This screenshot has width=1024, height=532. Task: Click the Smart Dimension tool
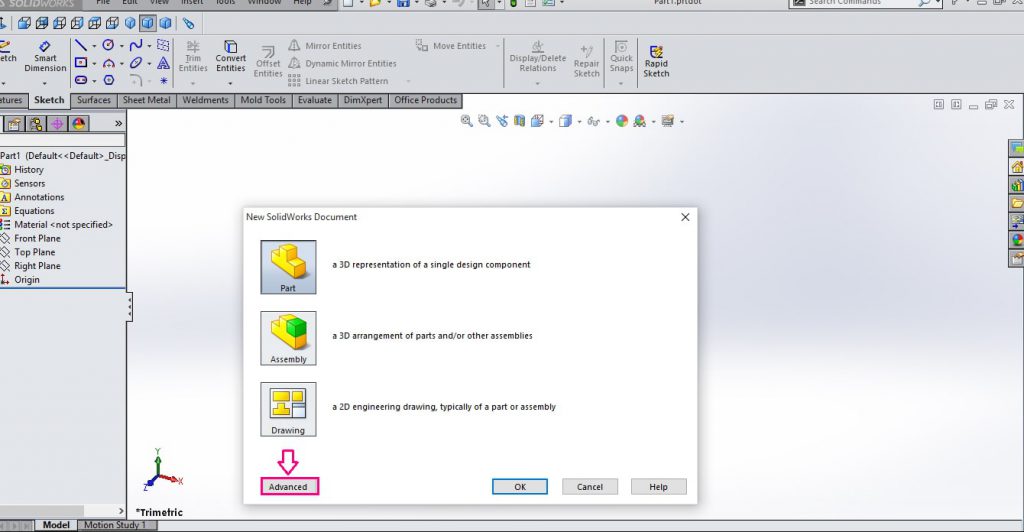[x=45, y=57]
